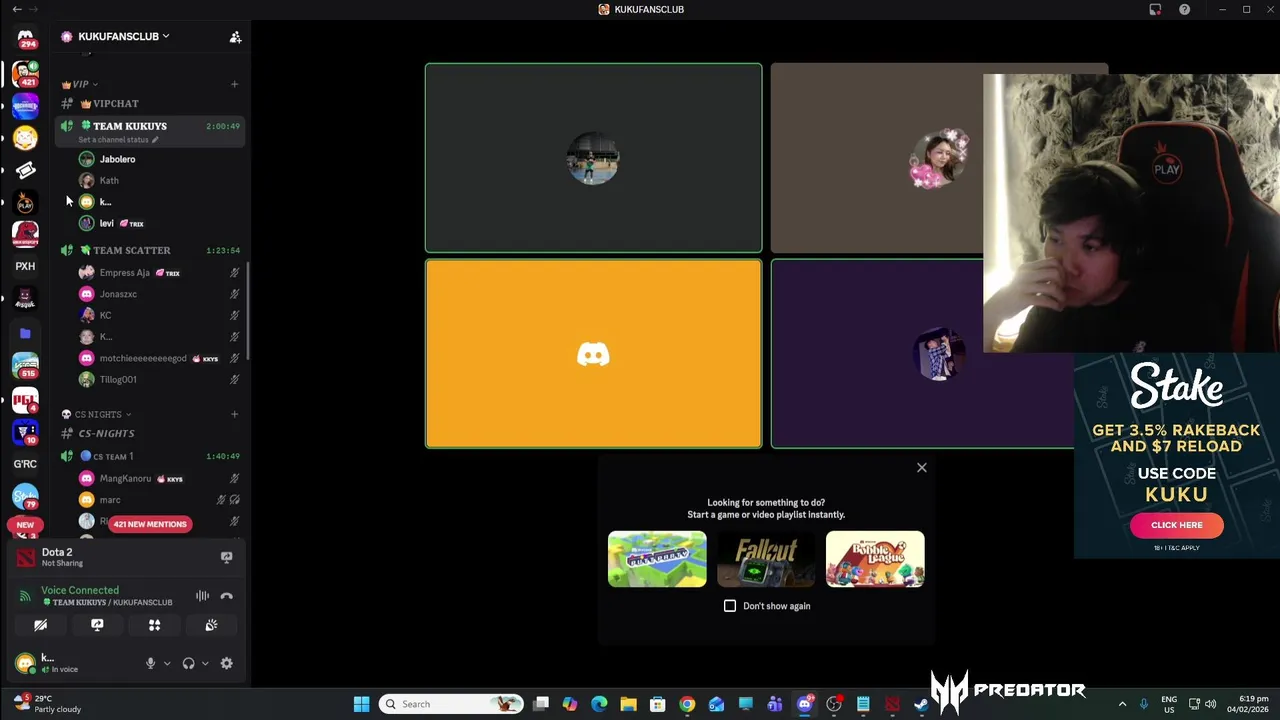Screen dimensions: 1280x720
Task: Jump to 421 new mentions
Action: point(149,524)
